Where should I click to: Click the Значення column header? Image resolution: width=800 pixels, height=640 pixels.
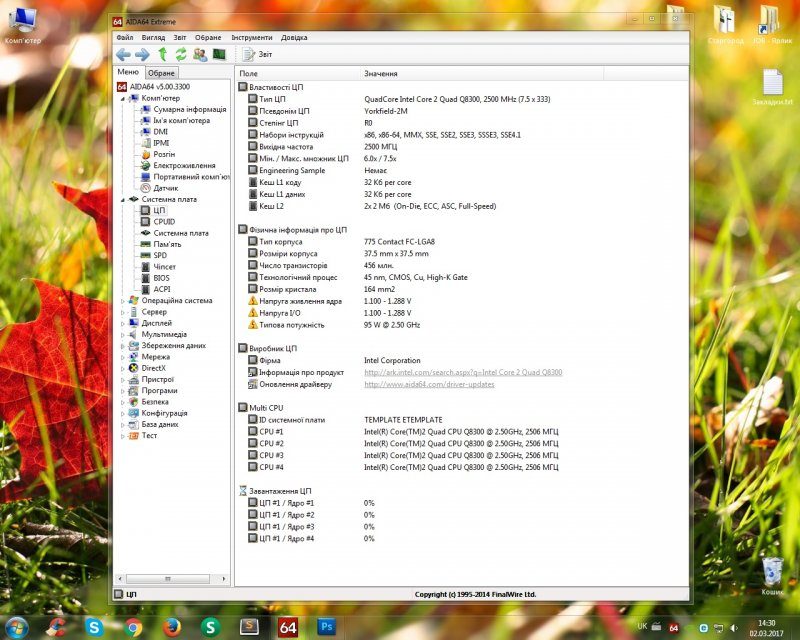(x=381, y=74)
